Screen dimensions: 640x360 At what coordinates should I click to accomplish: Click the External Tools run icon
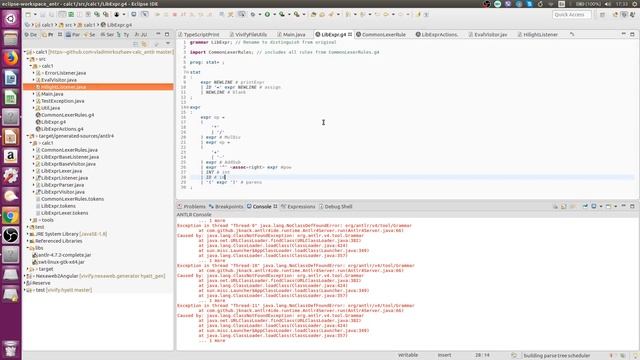[x=297, y=14]
